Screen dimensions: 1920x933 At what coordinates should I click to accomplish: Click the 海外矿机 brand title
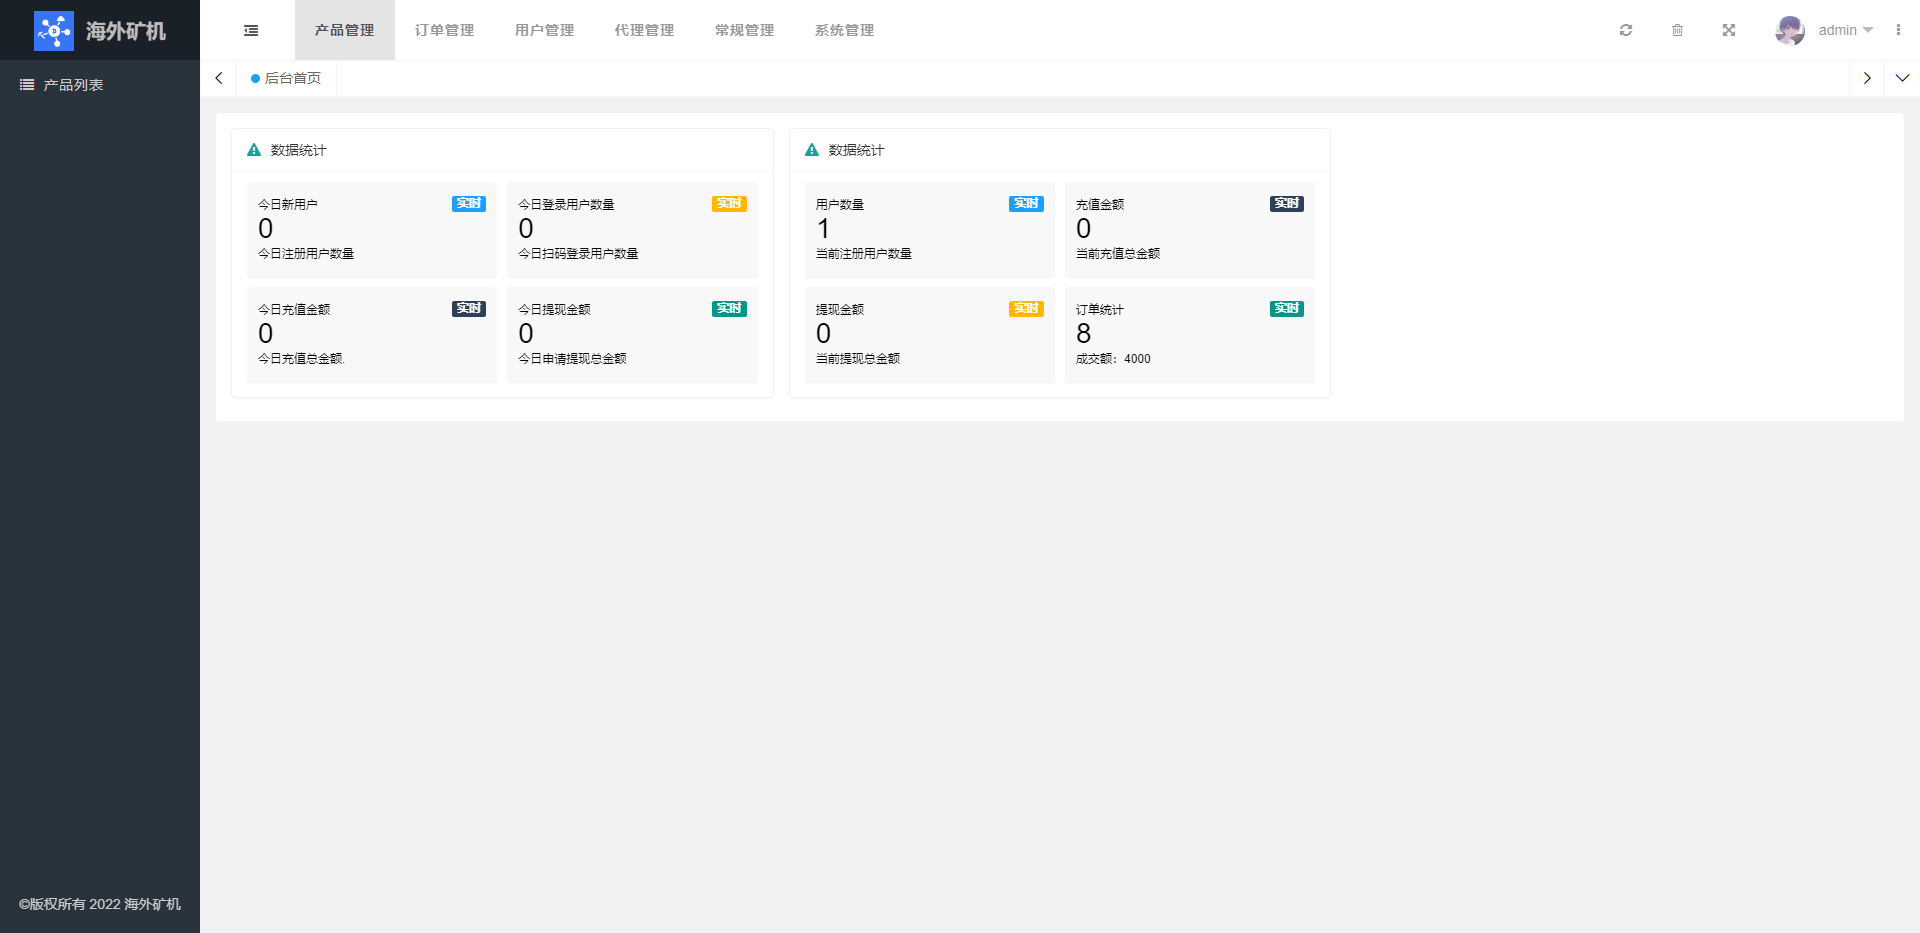[x=126, y=31]
